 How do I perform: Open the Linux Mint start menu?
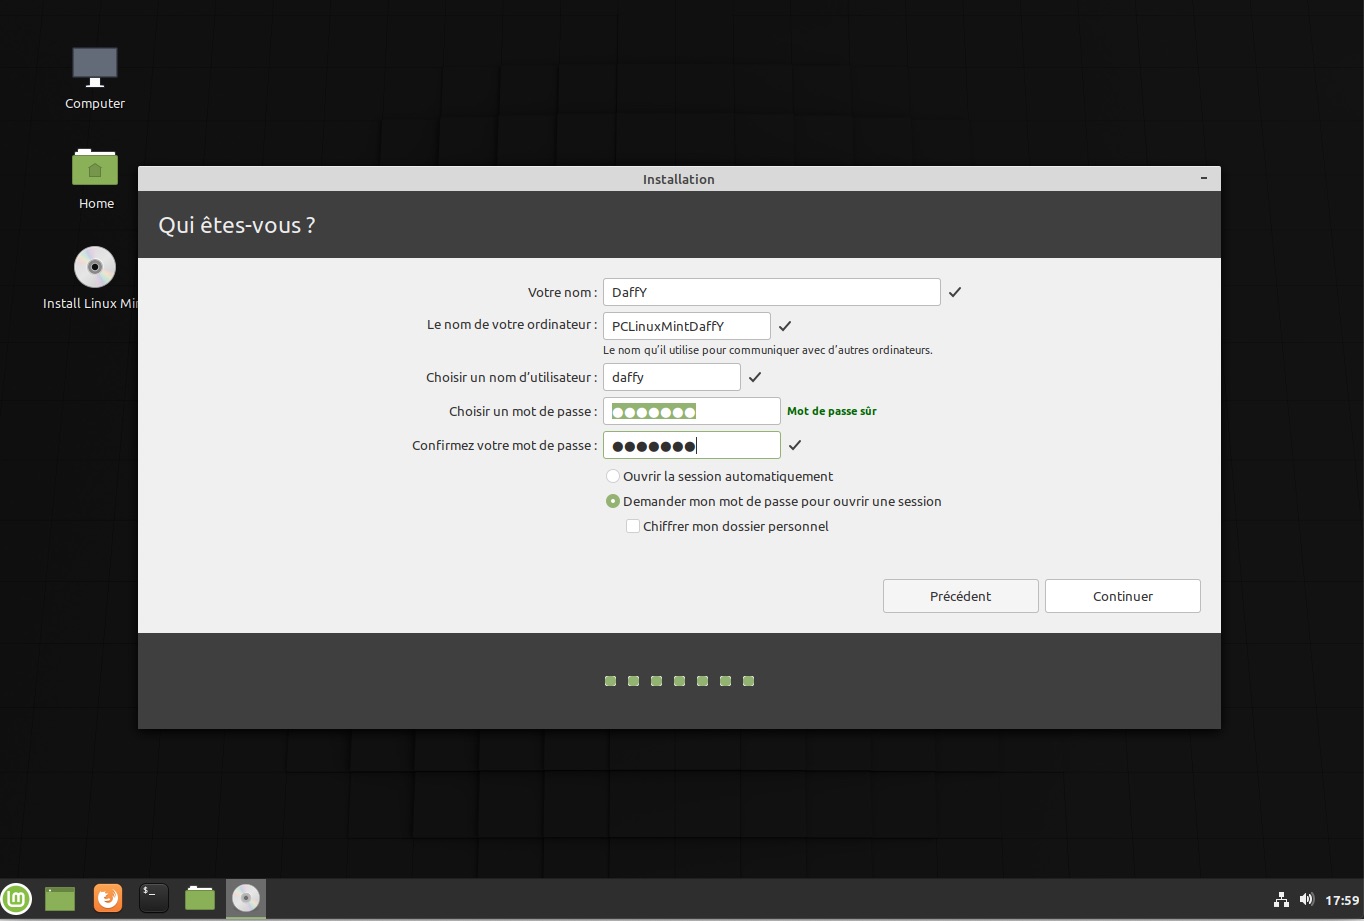coord(16,898)
